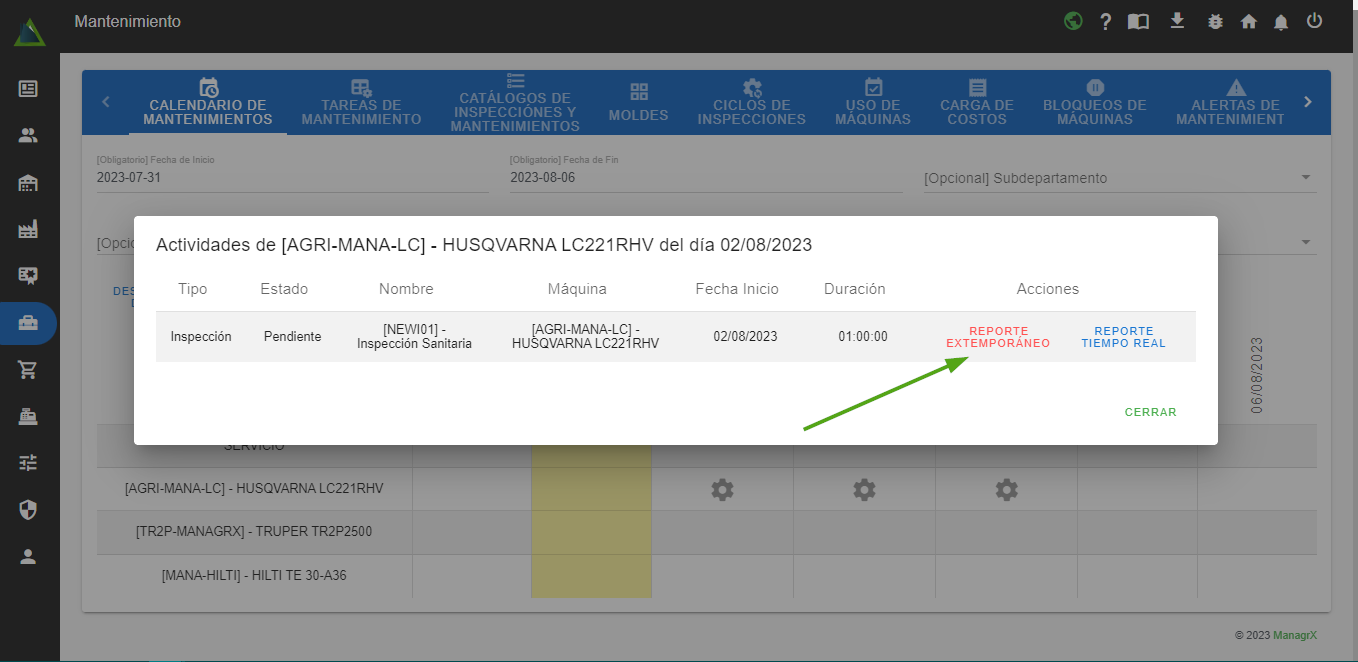Click Reporte Tiempo Real button
This screenshot has height=662, width=1358.
(x=1123, y=337)
